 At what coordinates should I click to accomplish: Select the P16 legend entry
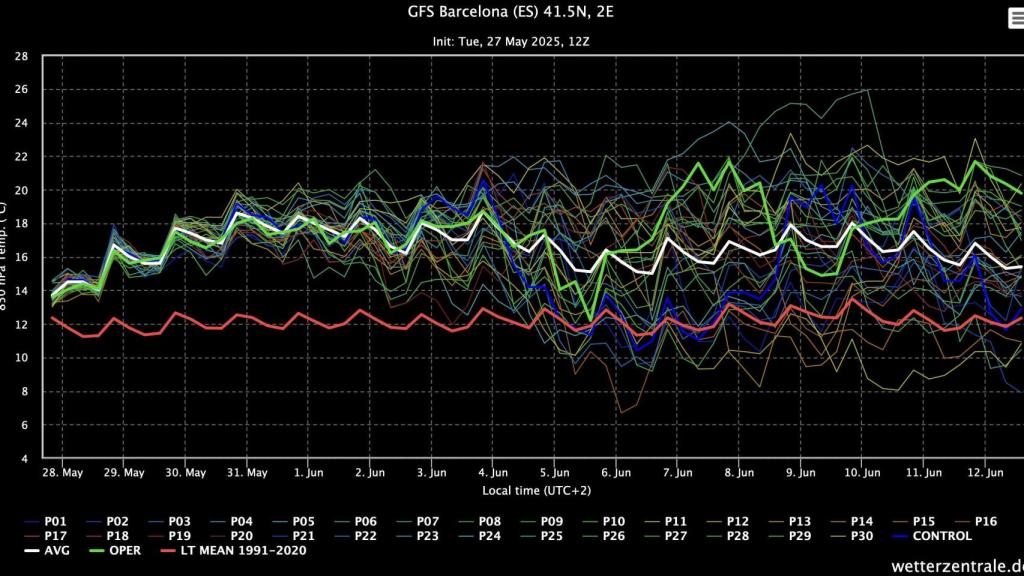click(985, 521)
